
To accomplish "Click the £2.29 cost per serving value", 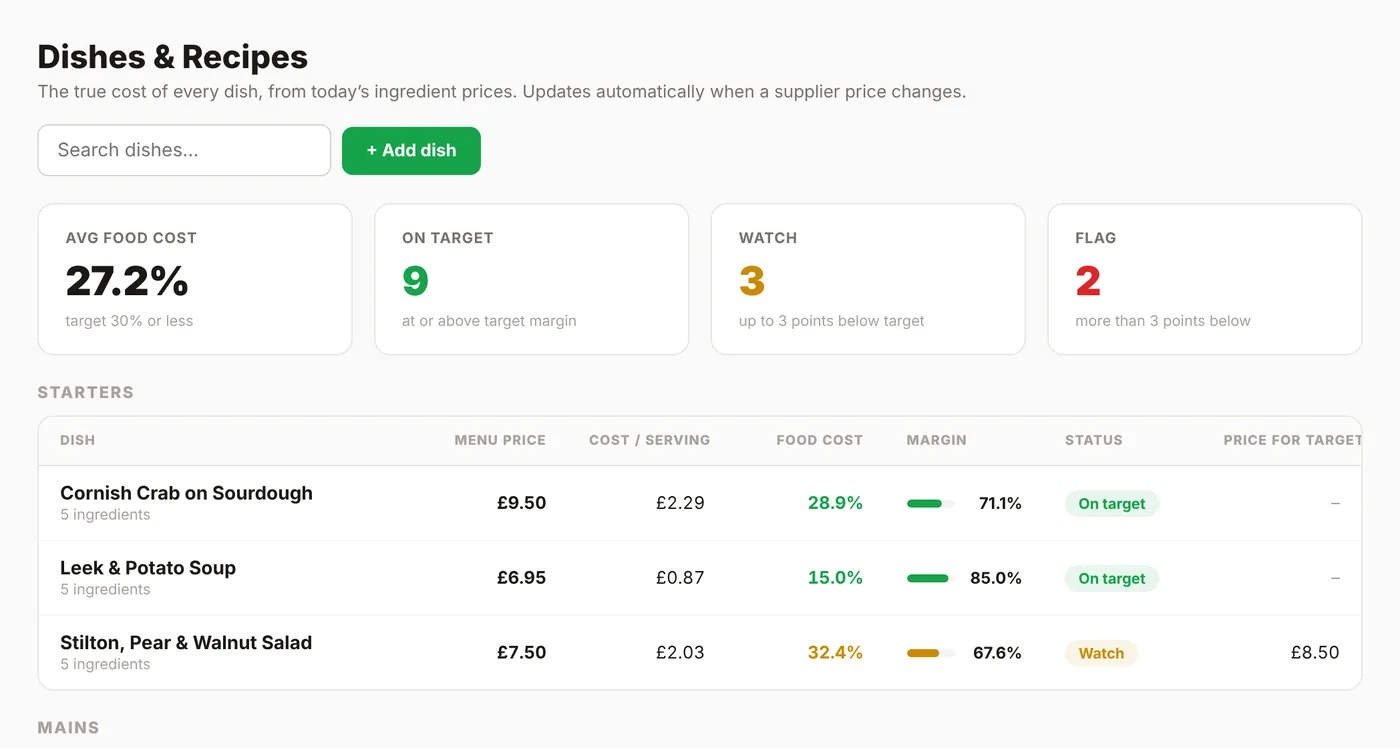I will coord(680,503).
